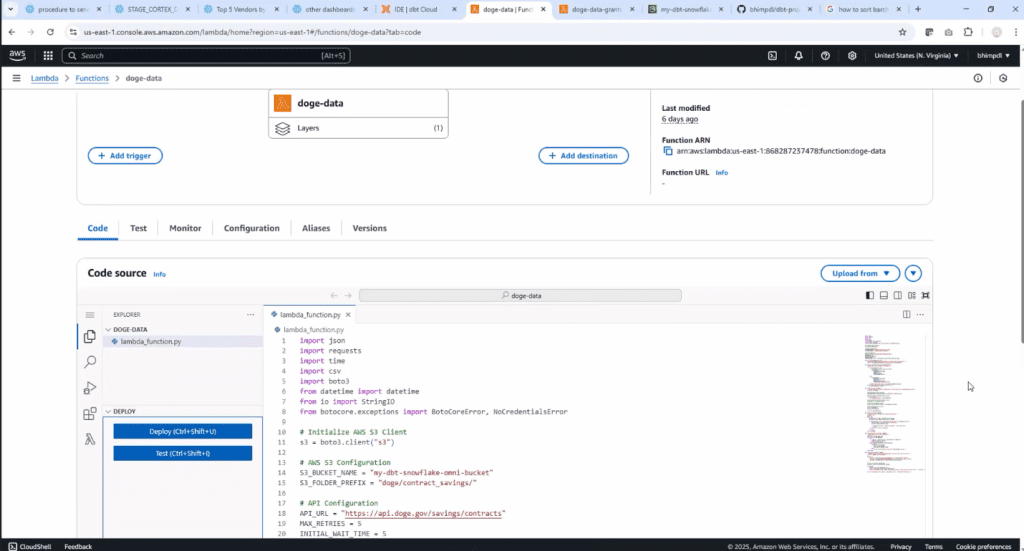This screenshot has height=551, width=1024.
Task: Open Run and Debug view icon
Action: point(90,388)
